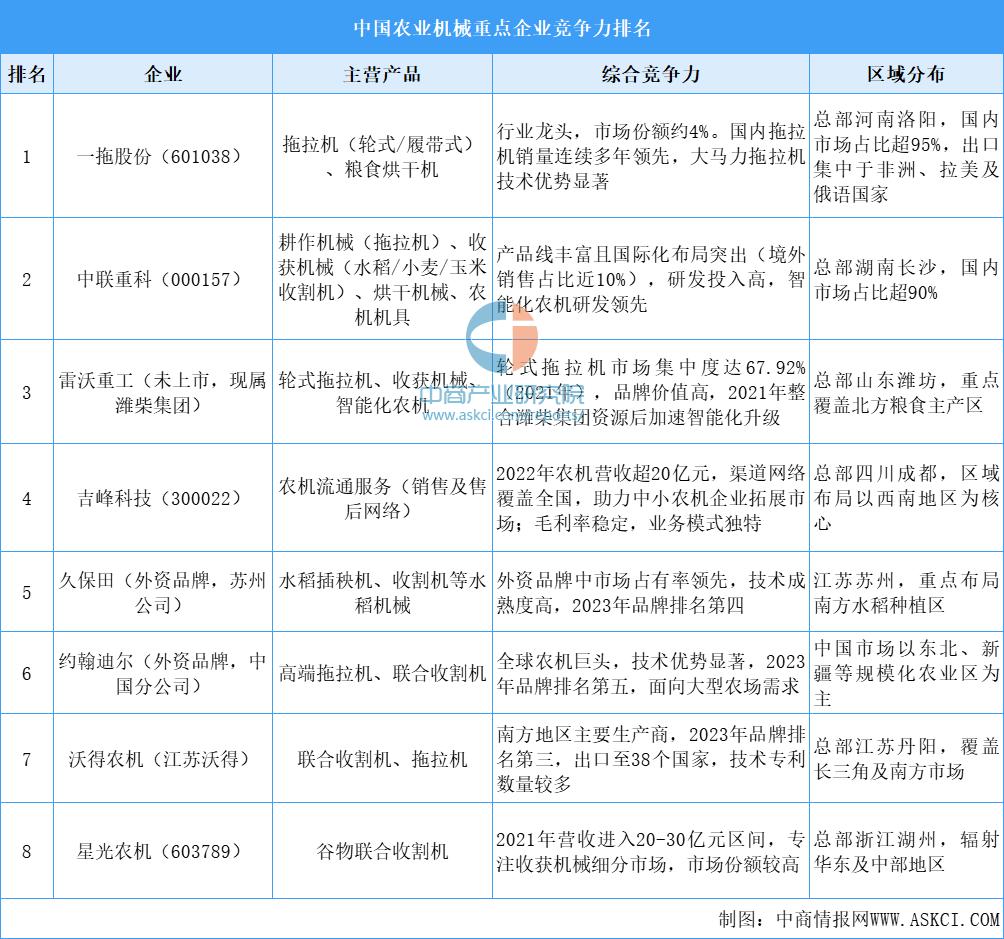Click the credit 制图：中商情报网WWW.ASKCI.COM
1004x939 pixels.
tap(859, 919)
